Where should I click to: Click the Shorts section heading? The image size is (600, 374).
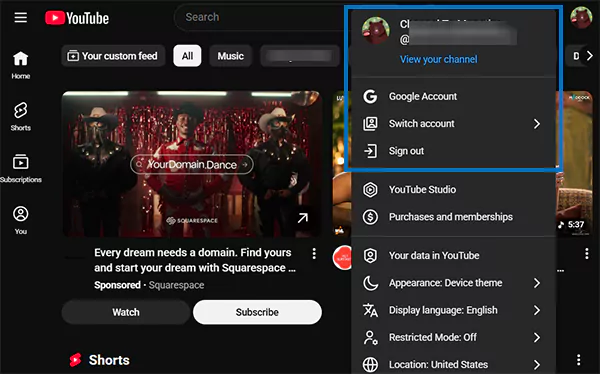coord(109,360)
